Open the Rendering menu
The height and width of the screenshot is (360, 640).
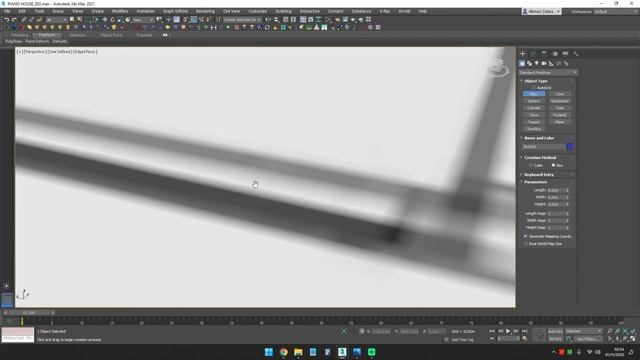coord(205,11)
